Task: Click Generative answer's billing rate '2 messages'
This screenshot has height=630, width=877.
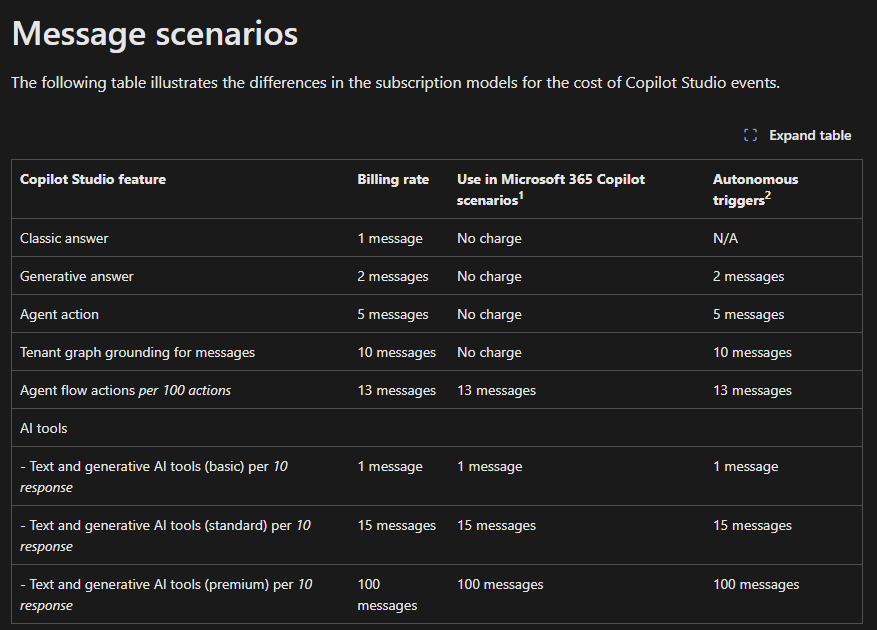Action: (x=393, y=276)
